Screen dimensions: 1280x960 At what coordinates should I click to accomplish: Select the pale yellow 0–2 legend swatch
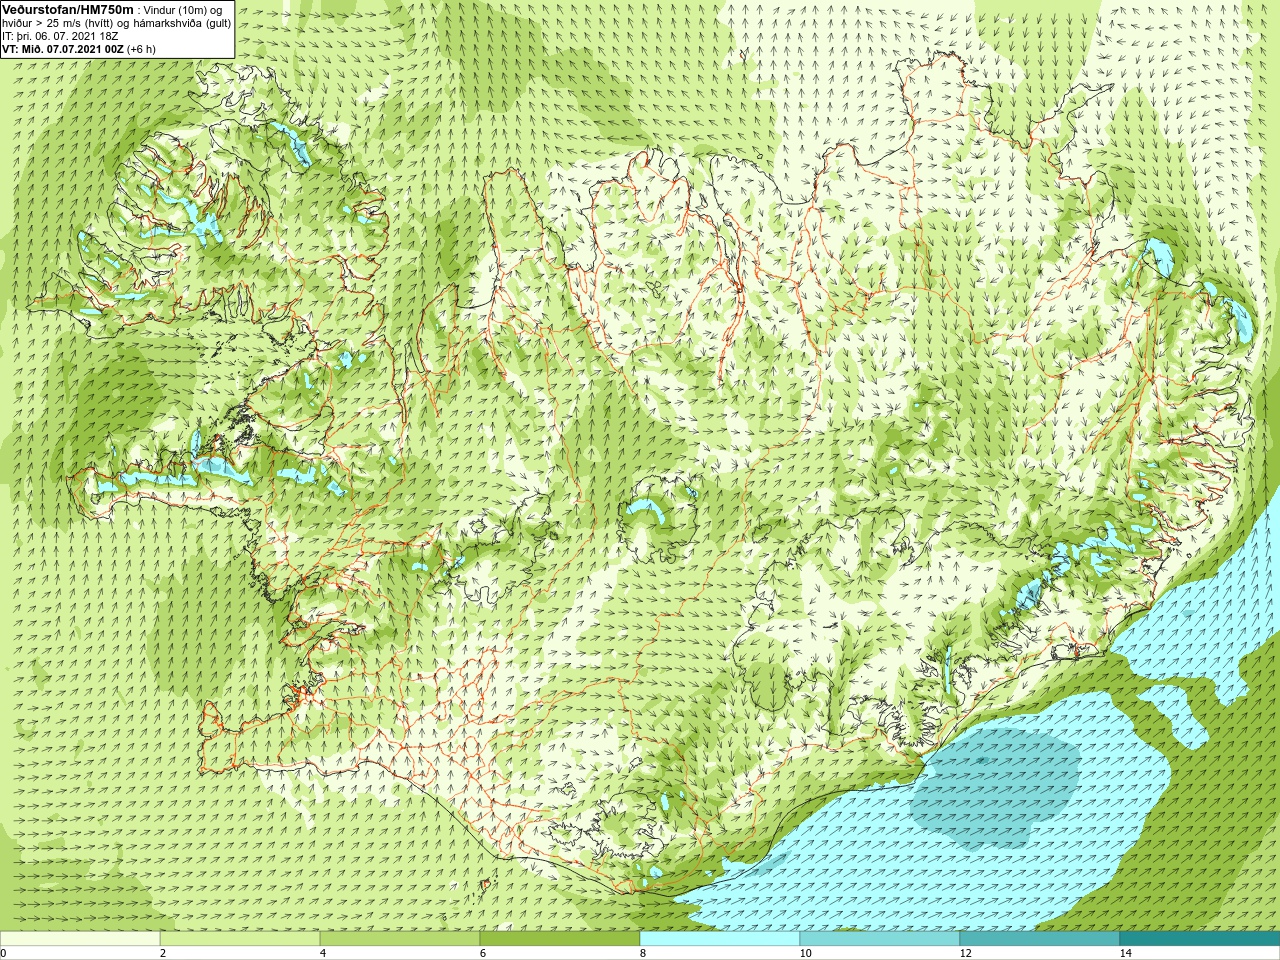80,939
